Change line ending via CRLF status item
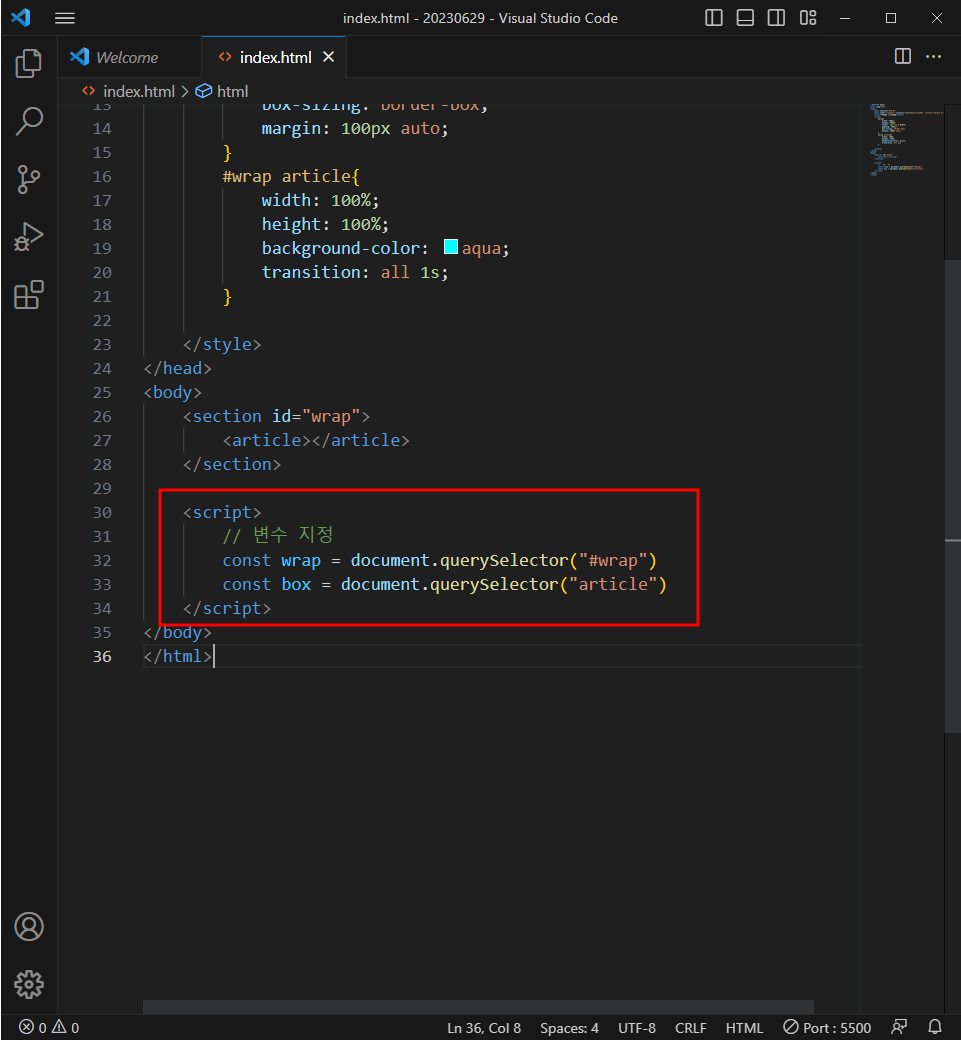 tap(690, 1027)
